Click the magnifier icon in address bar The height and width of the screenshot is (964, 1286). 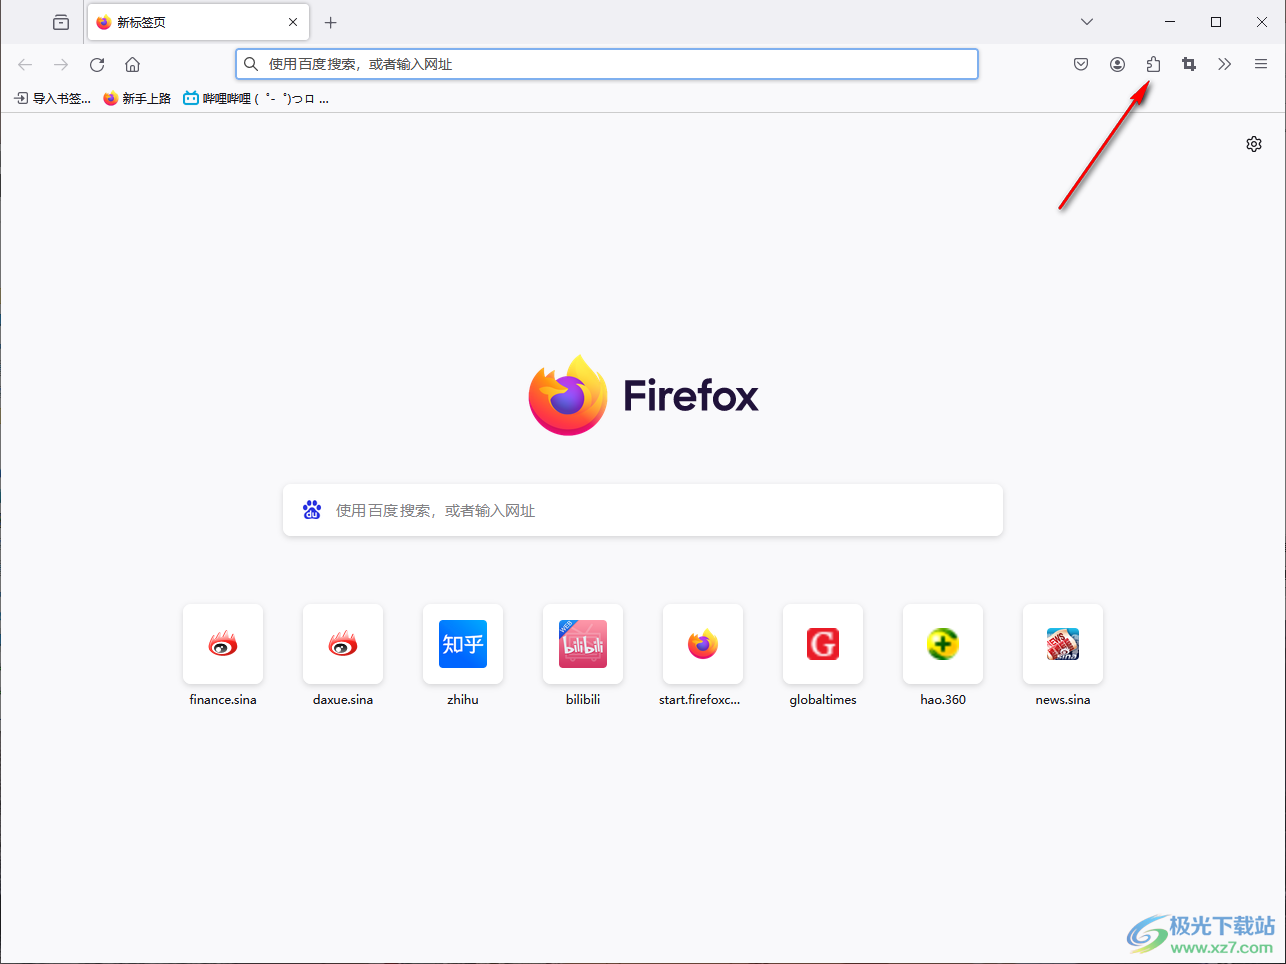pyautogui.click(x=251, y=64)
